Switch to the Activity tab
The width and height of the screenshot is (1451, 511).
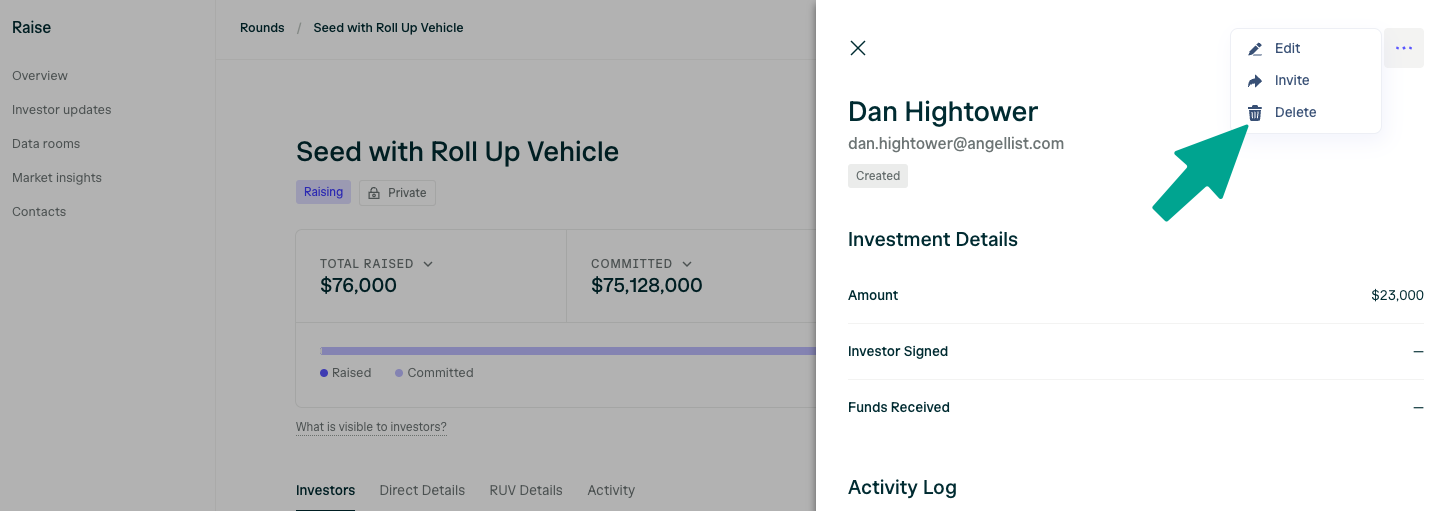pos(611,490)
